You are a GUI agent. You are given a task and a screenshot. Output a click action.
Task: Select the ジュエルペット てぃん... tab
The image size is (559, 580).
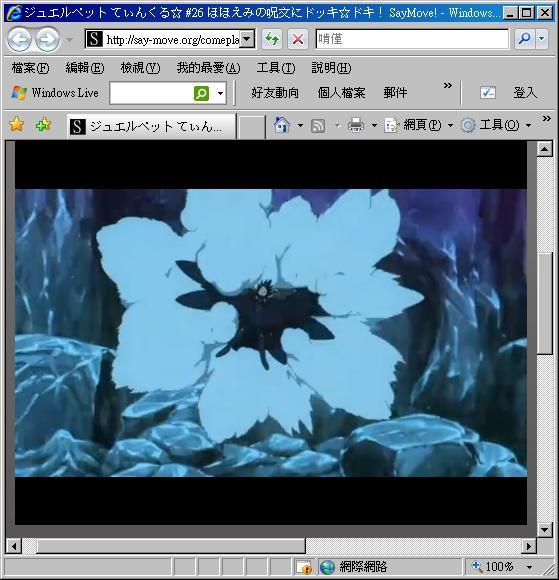[x=151, y=127]
